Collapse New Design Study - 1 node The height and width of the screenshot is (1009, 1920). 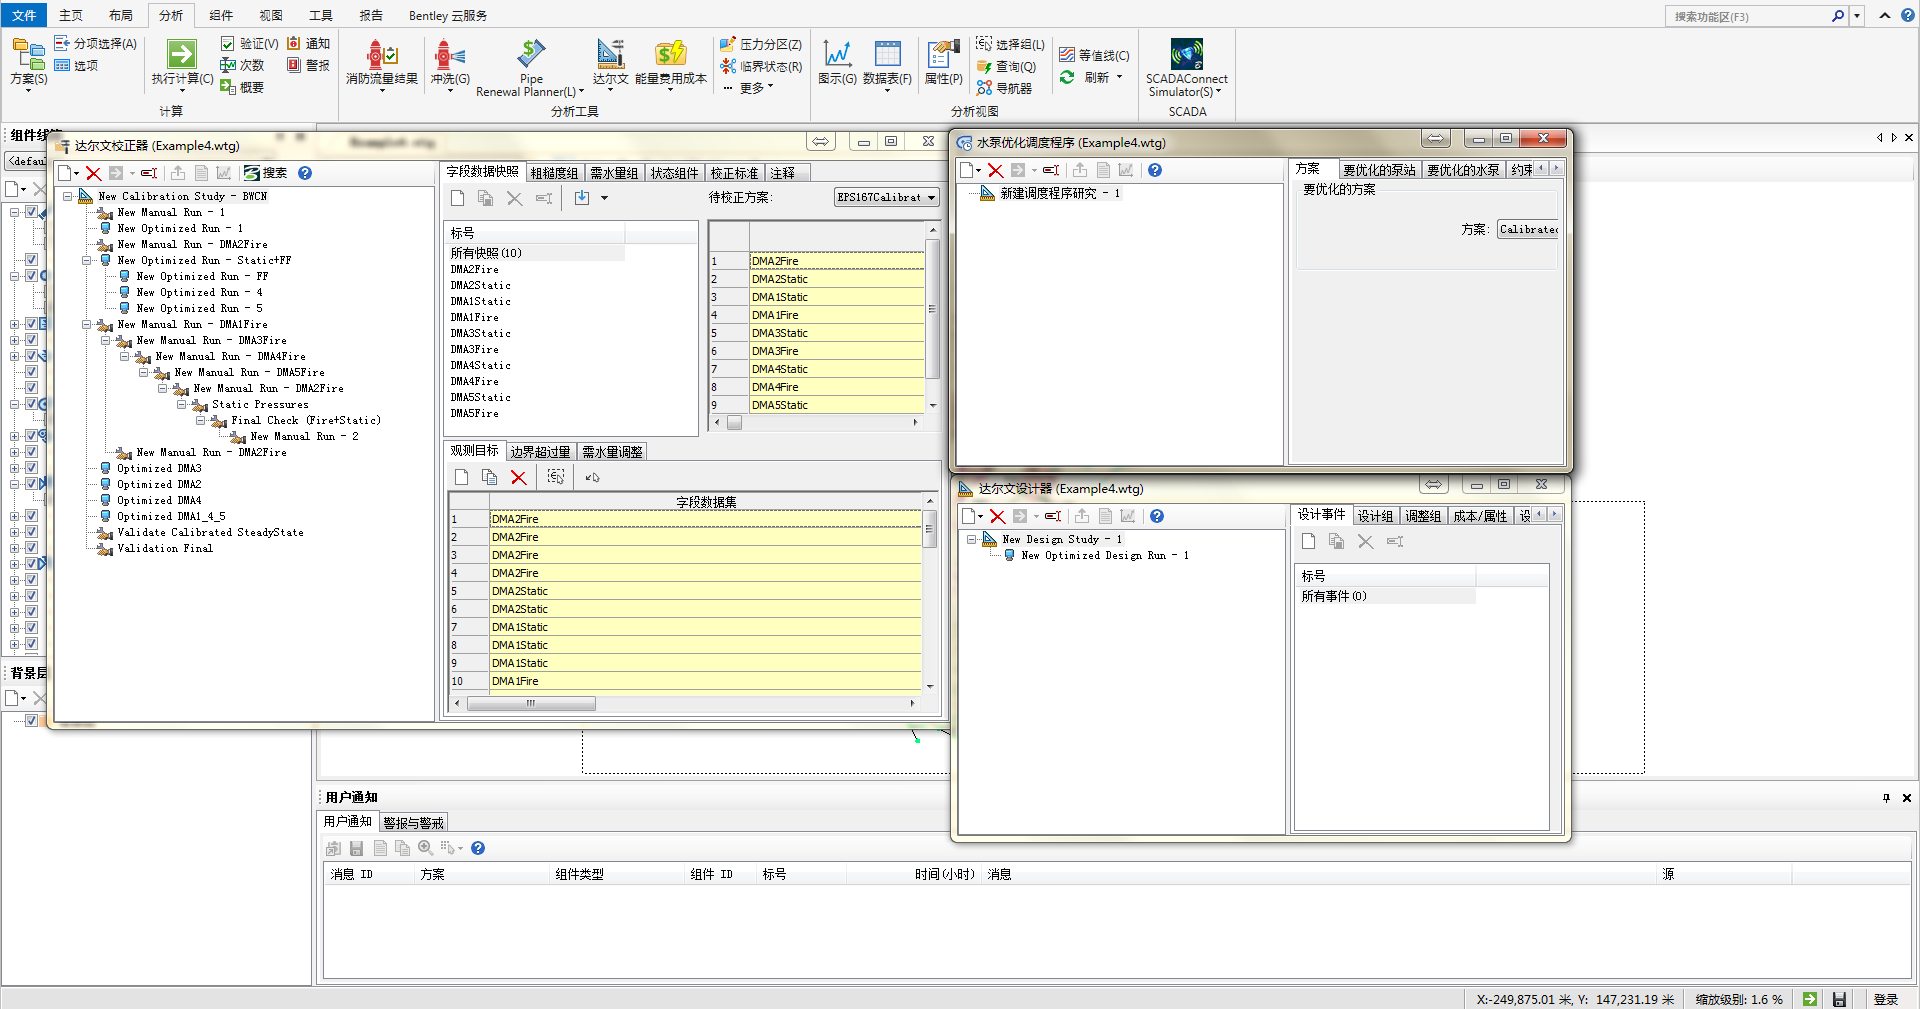(x=972, y=539)
